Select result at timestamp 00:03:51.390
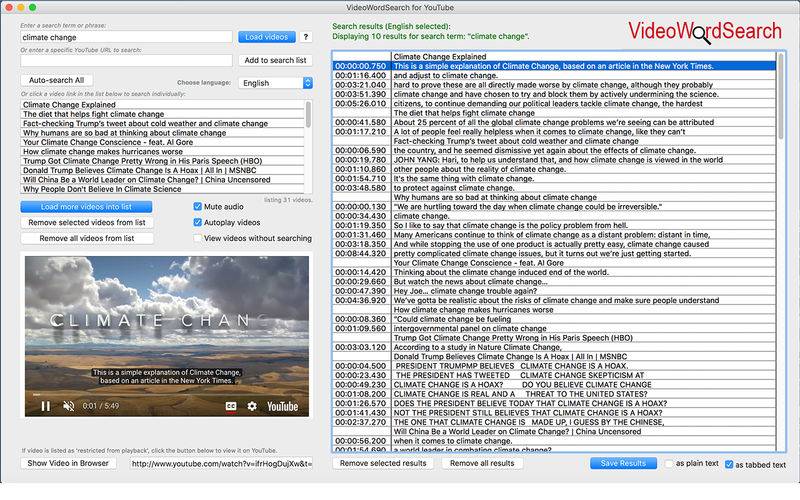Screen dimensions: 800x500 (555, 94)
